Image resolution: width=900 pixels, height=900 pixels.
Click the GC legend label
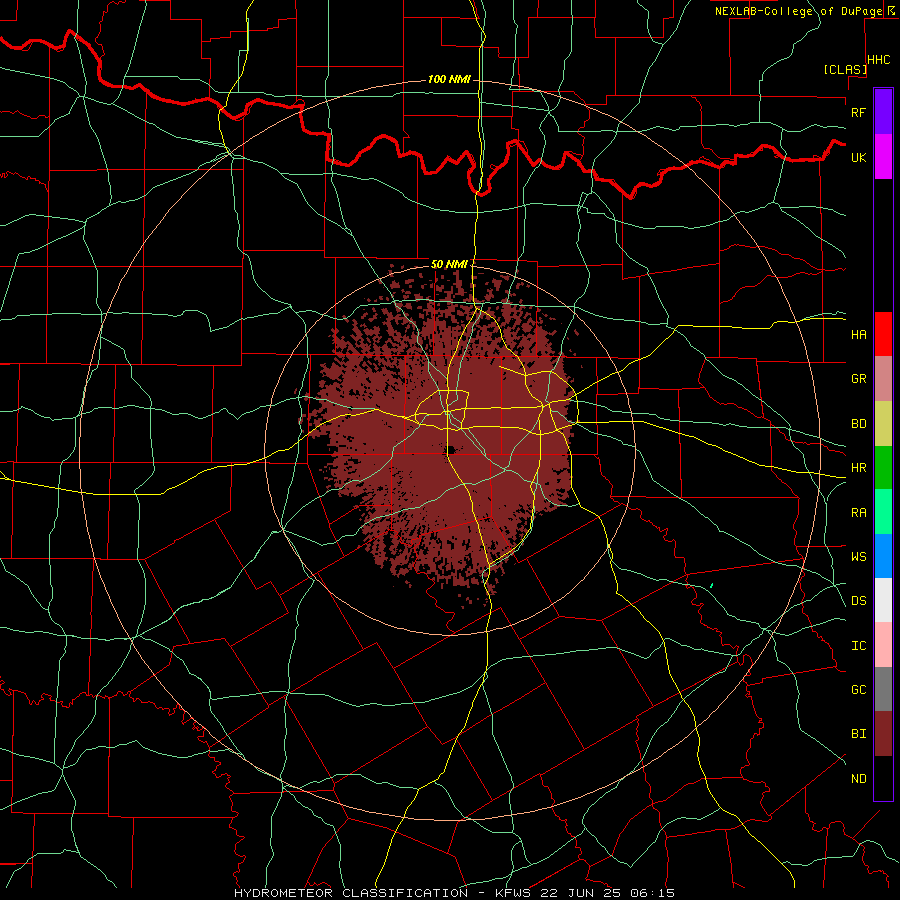[858, 690]
